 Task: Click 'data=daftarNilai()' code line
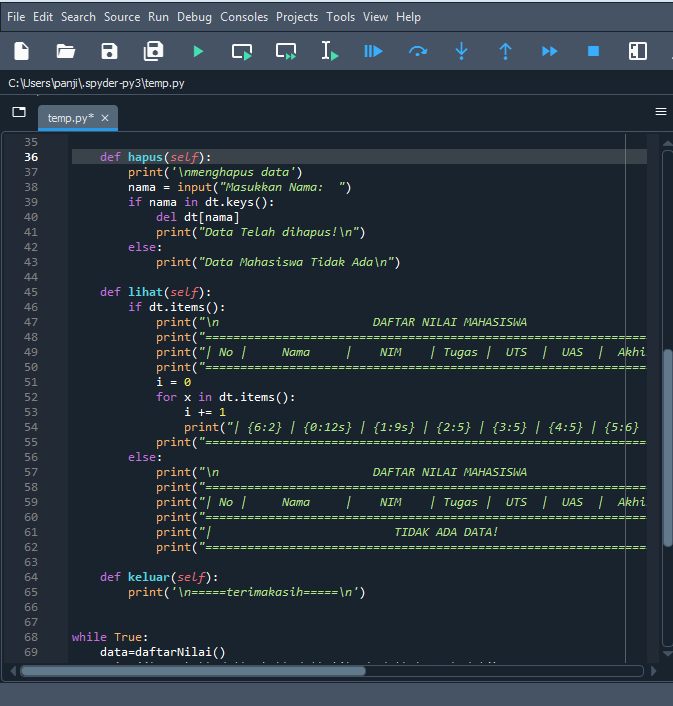coord(163,652)
